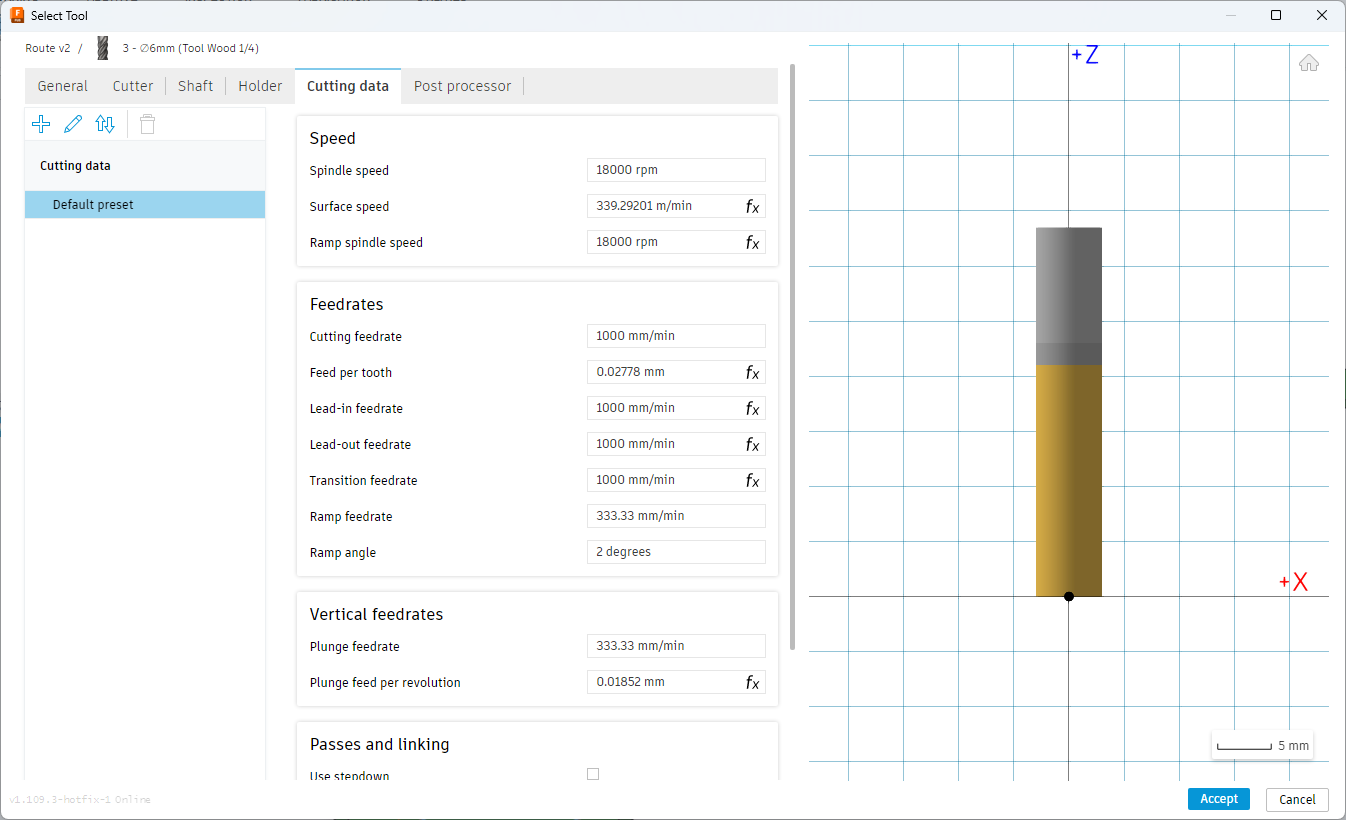1346x820 pixels.
Task: Open Plunge feed per revolution fx expression
Action: point(753,683)
